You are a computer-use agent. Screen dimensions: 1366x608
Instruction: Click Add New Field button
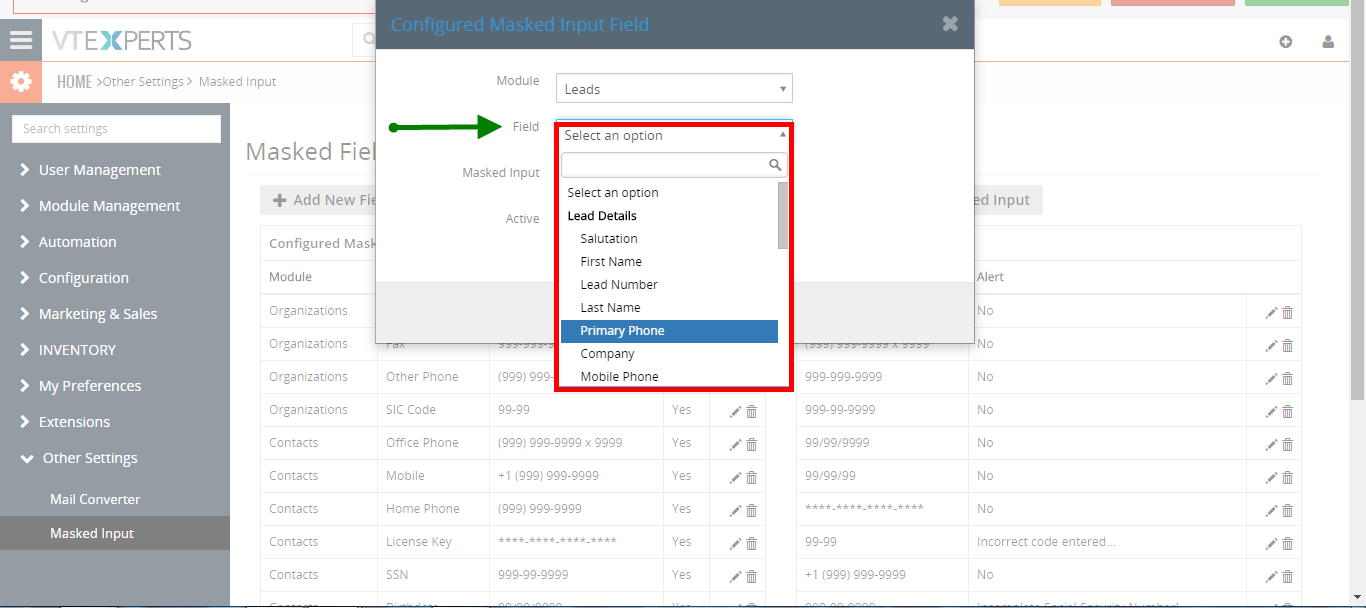click(325, 200)
